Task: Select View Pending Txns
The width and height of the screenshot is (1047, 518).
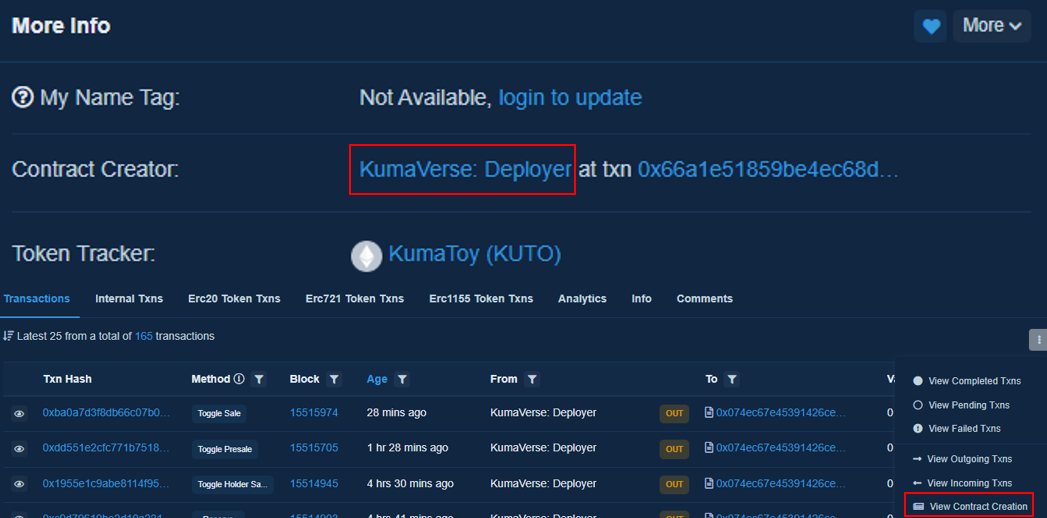Action: [961, 405]
